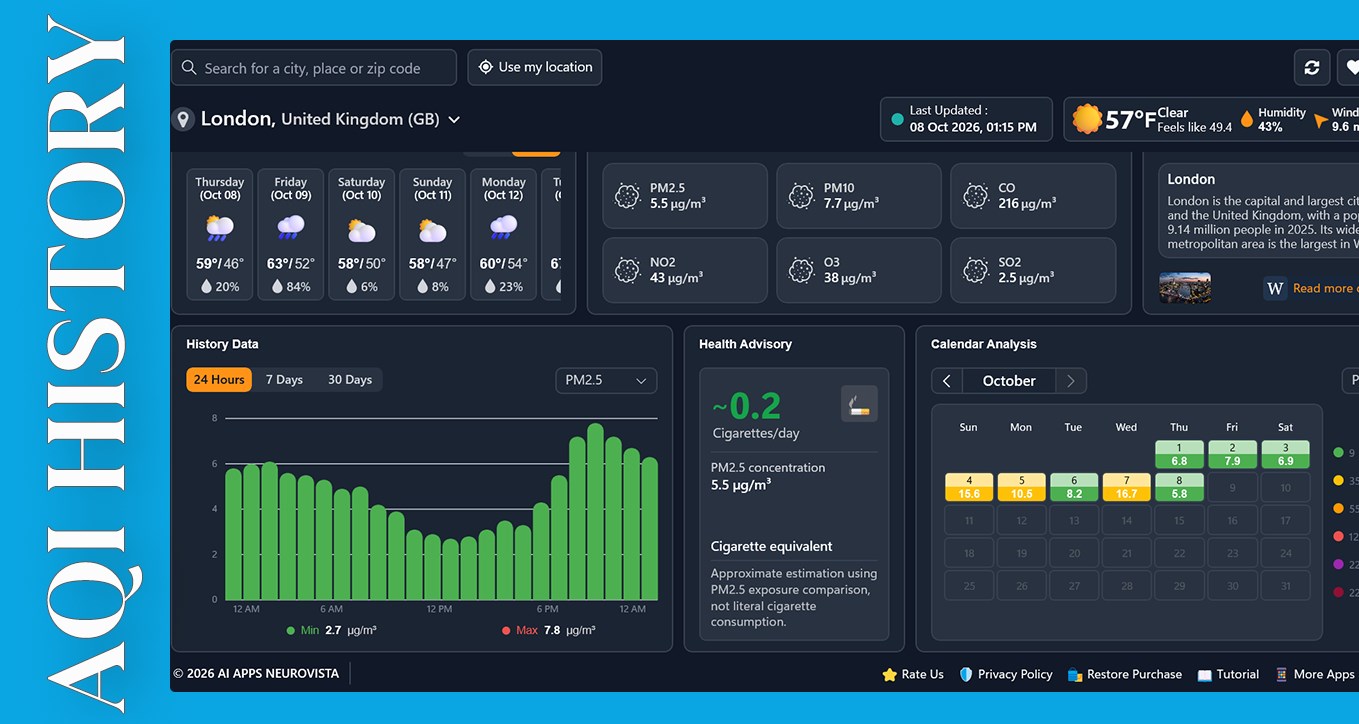Click the October month label
This screenshot has height=724, width=1359.
(1009, 381)
